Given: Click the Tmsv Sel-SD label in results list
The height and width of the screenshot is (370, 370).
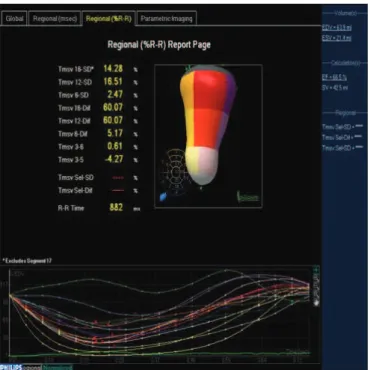Looking at the screenshot, I should [x=75, y=178].
